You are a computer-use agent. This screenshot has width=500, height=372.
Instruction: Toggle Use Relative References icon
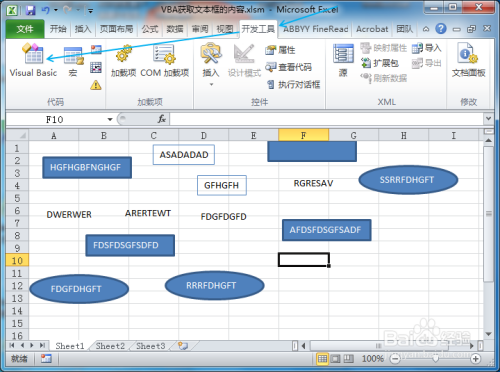click(x=96, y=67)
